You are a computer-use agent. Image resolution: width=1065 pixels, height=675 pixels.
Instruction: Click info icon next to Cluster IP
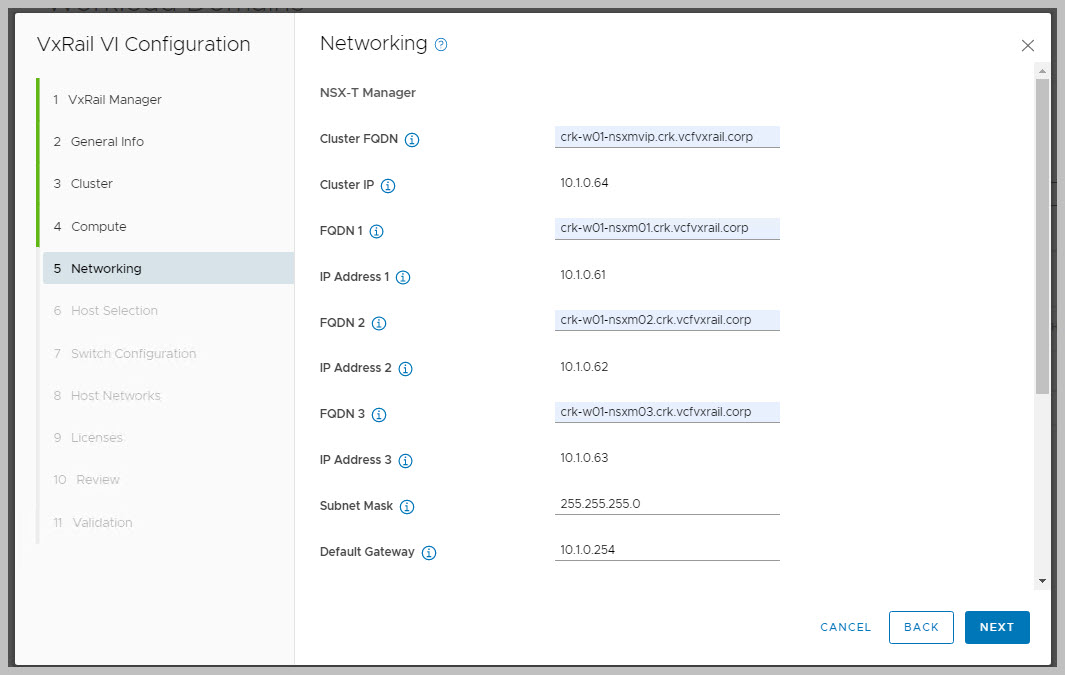388,186
